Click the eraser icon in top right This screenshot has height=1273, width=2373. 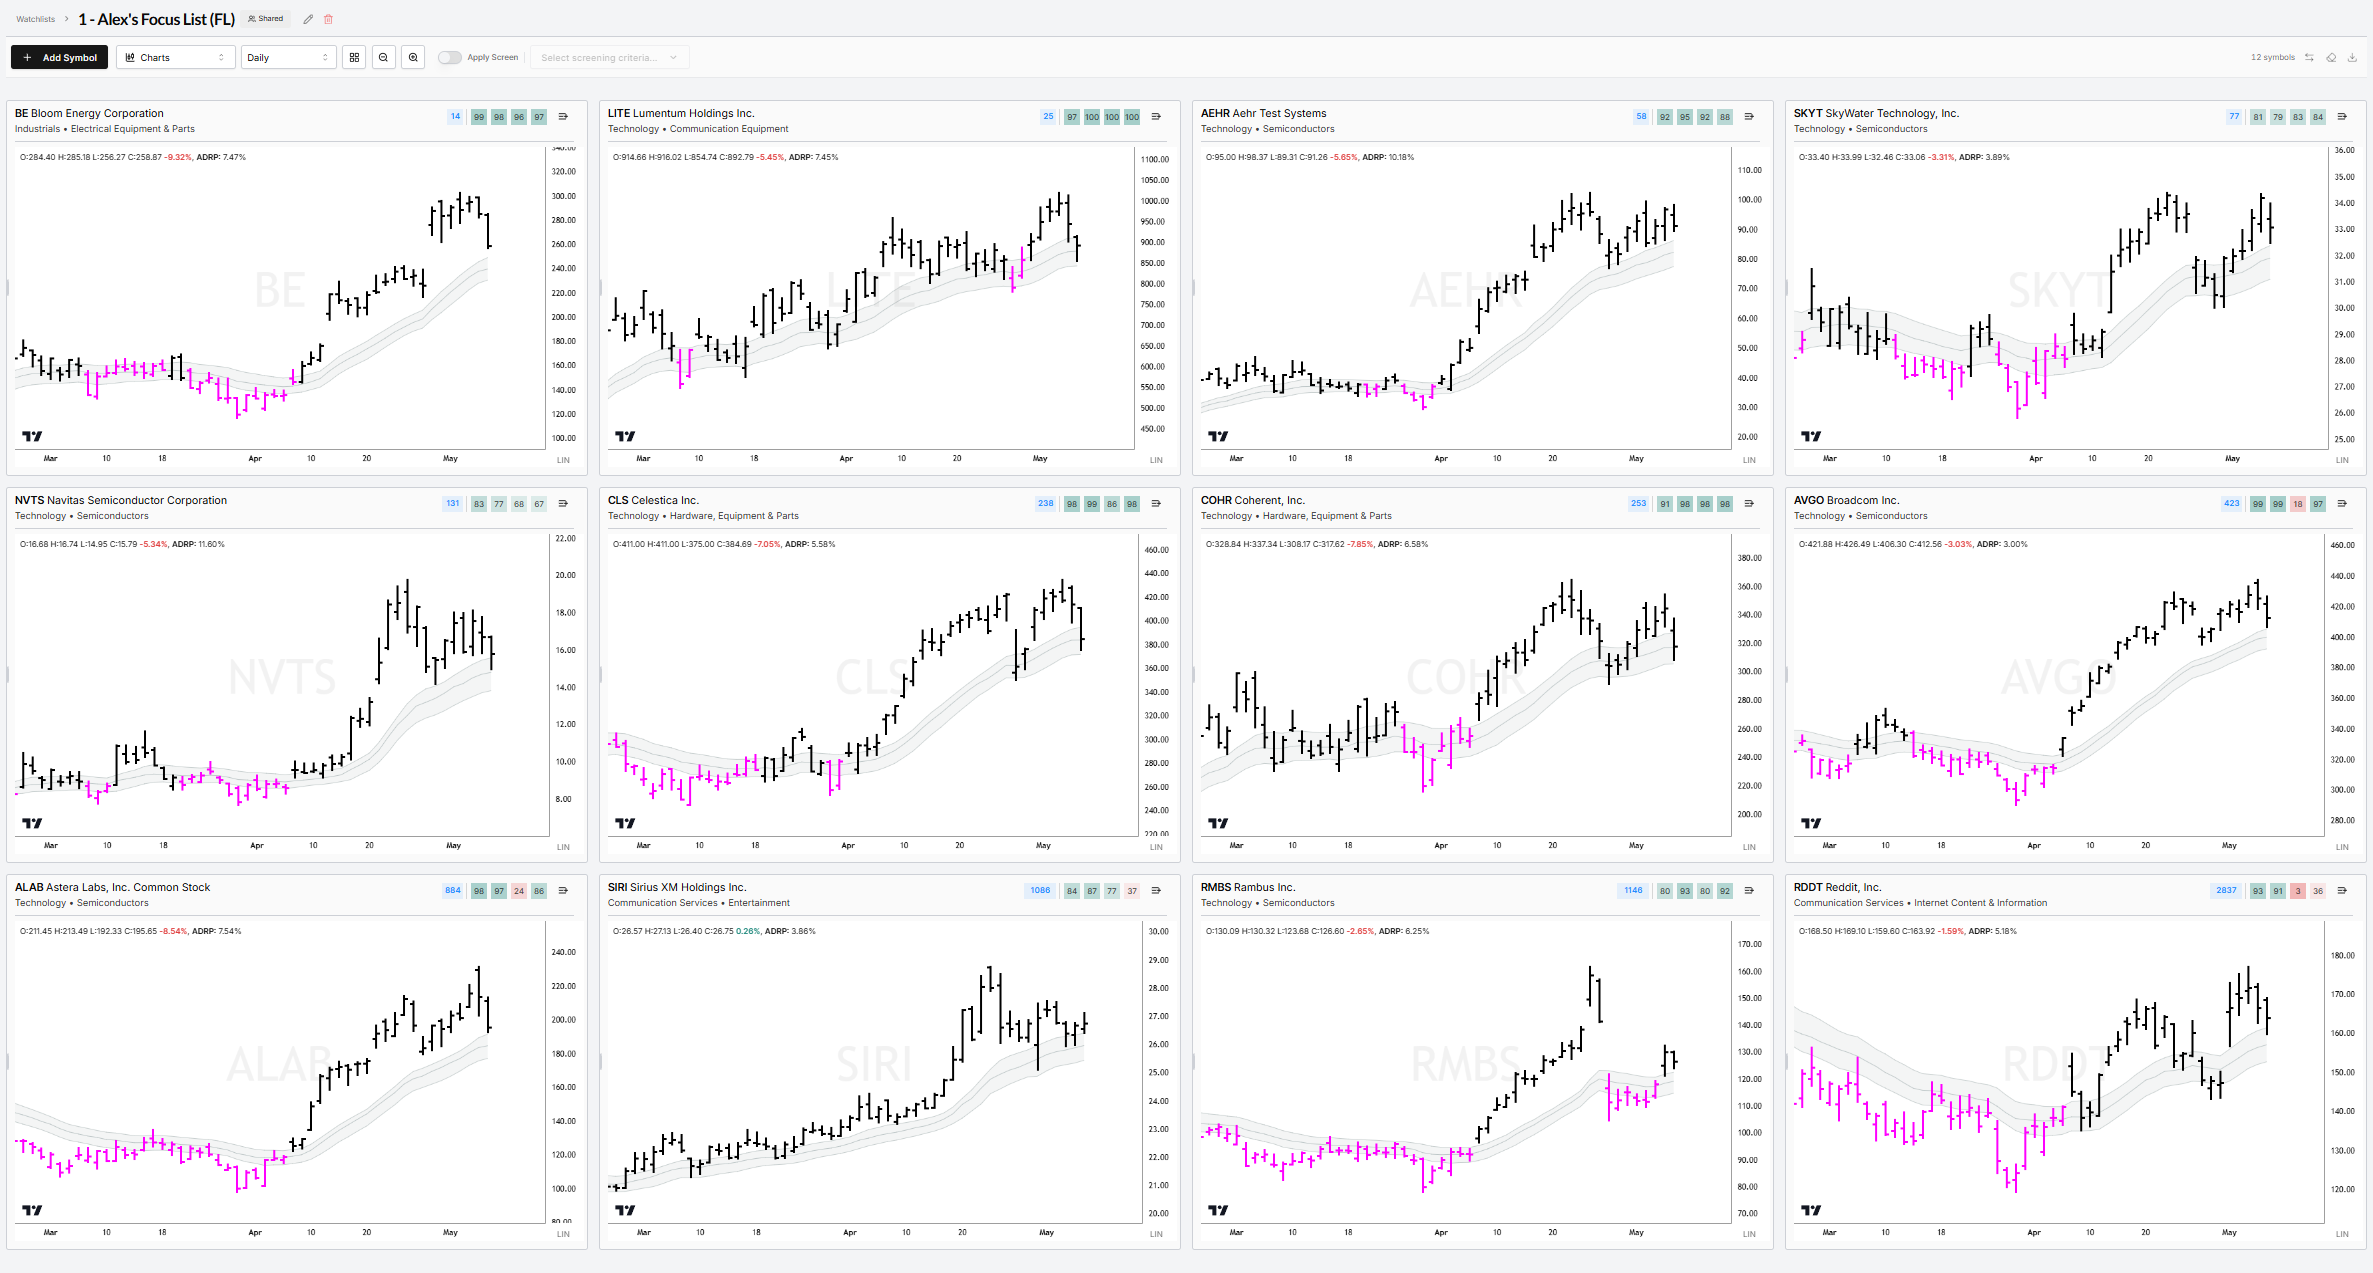point(2331,57)
